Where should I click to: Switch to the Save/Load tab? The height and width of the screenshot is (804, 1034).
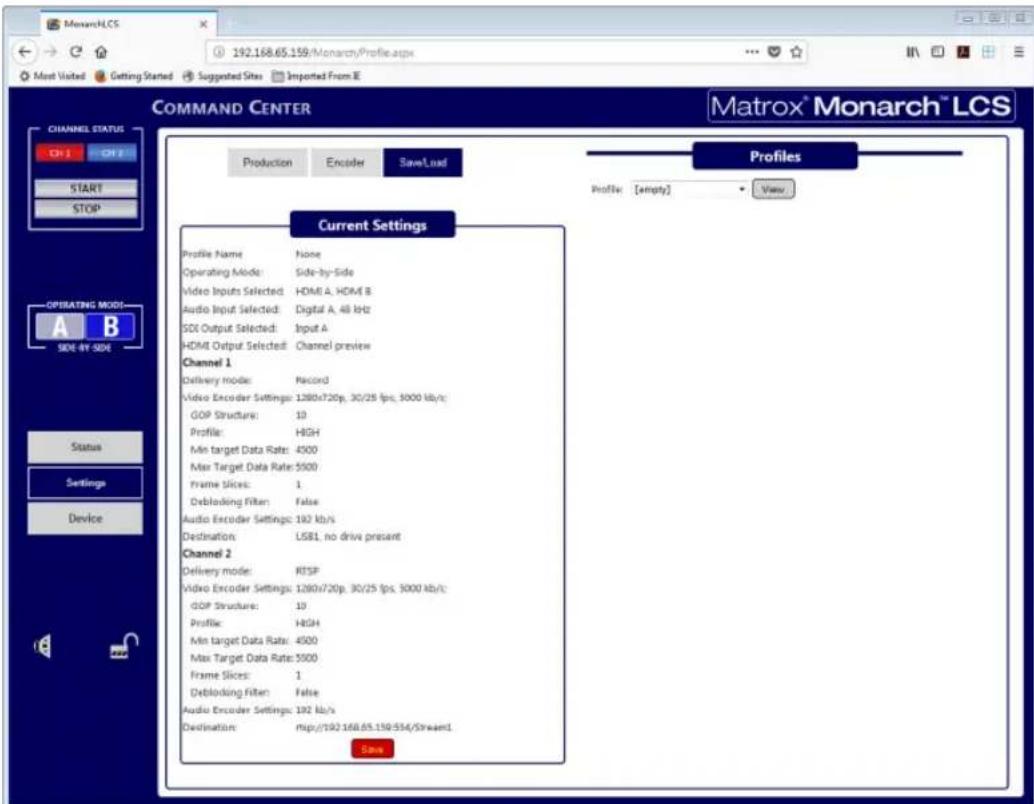(x=423, y=162)
